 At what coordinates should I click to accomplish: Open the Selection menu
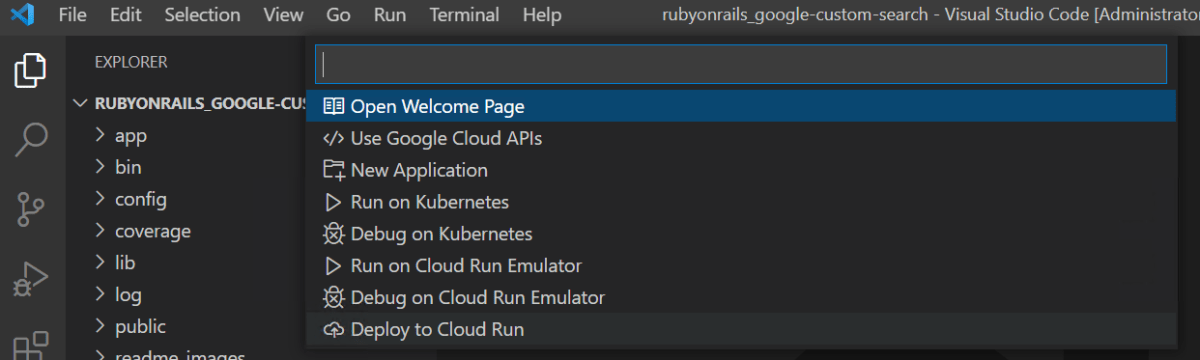tap(203, 15)
